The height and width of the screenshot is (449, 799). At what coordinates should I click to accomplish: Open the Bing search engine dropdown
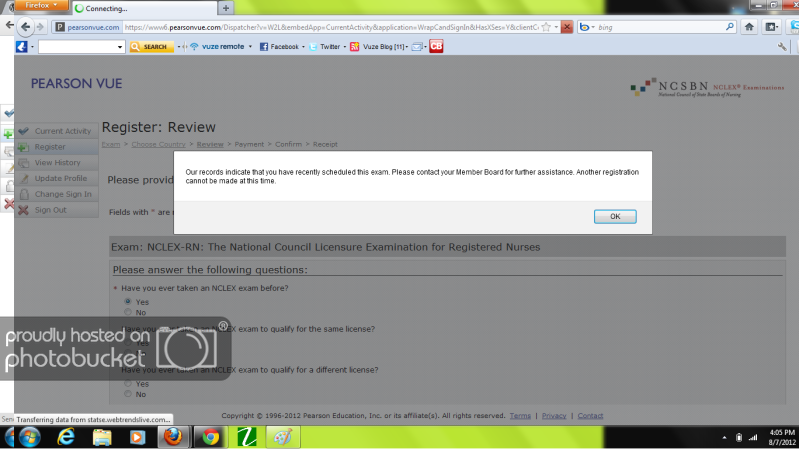point(587,27)
